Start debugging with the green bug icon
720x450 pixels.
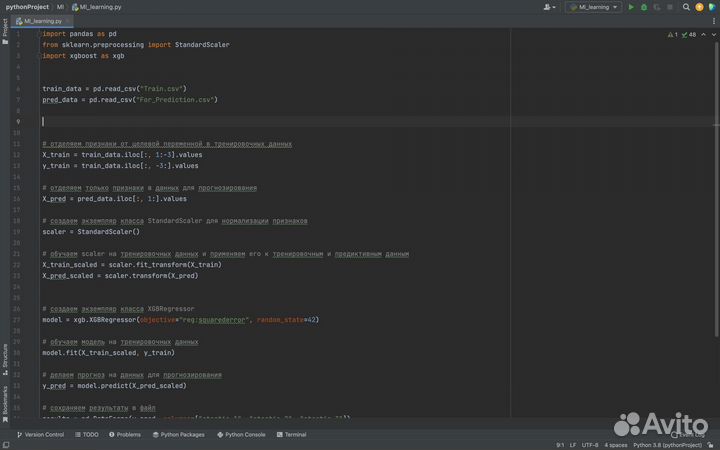[x=644, y=7]
